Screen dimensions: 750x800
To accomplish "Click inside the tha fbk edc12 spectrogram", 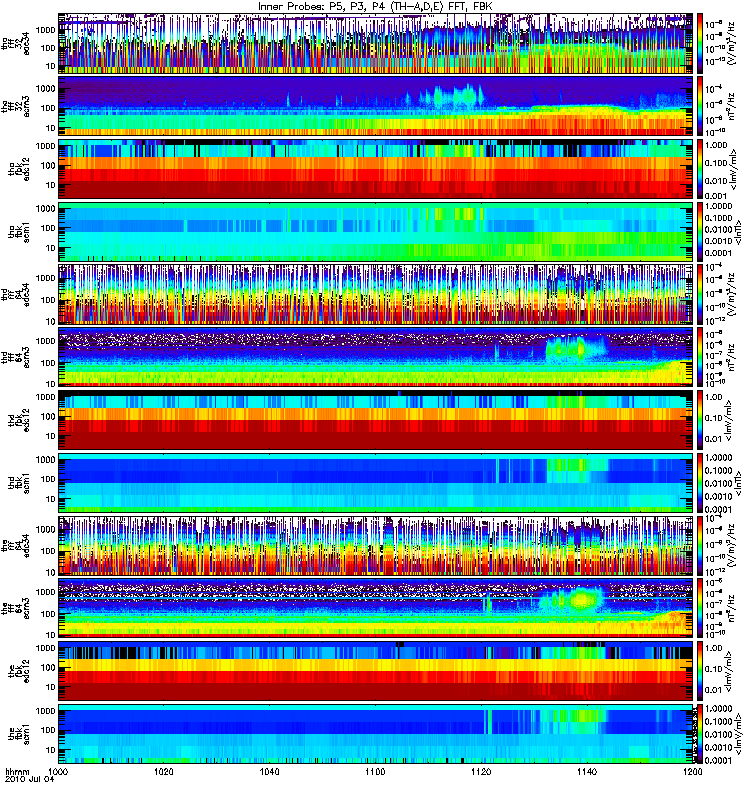I will [x=376, y=169].
